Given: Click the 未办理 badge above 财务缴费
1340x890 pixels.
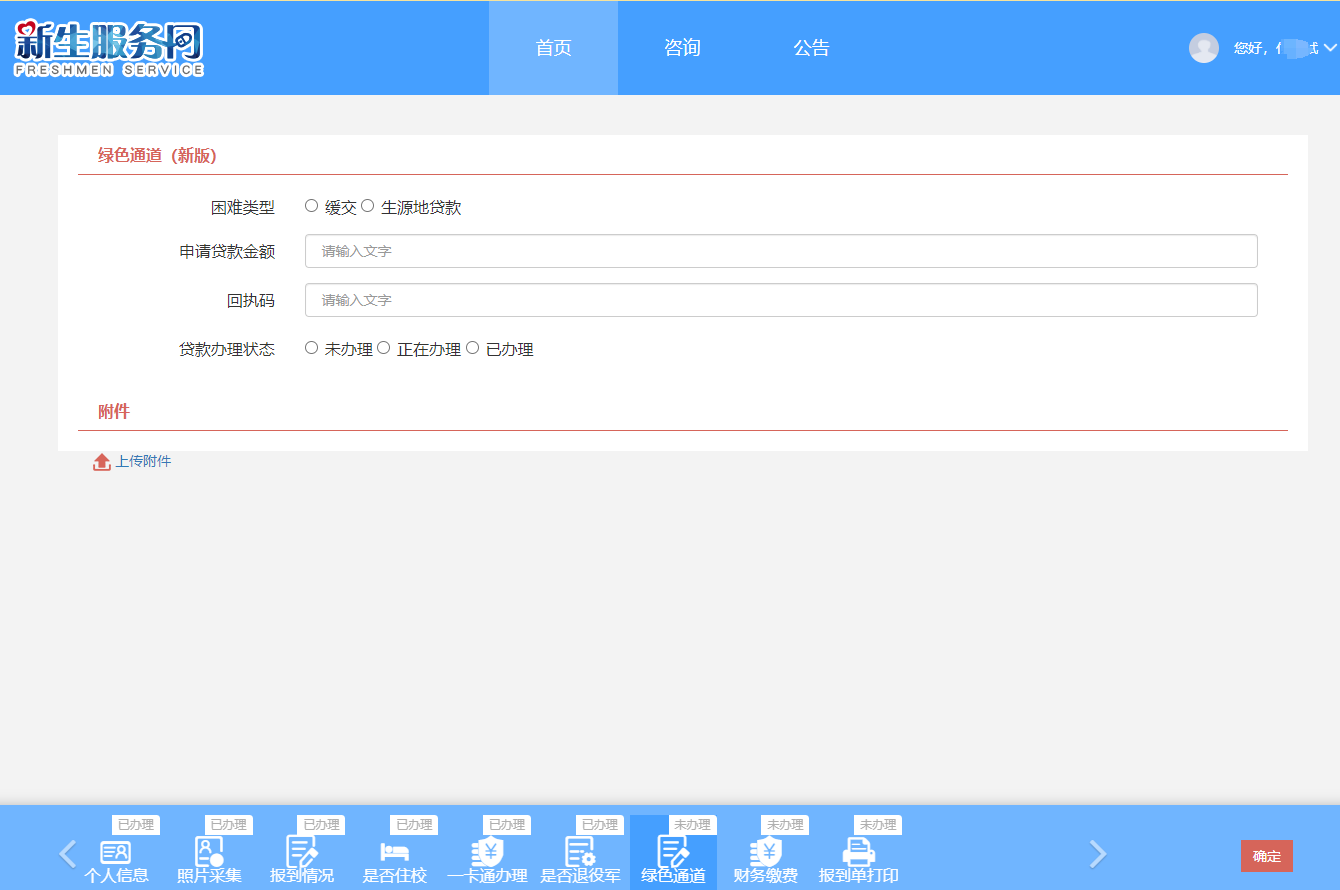Looking at the screenshot, I should point(785,825).
